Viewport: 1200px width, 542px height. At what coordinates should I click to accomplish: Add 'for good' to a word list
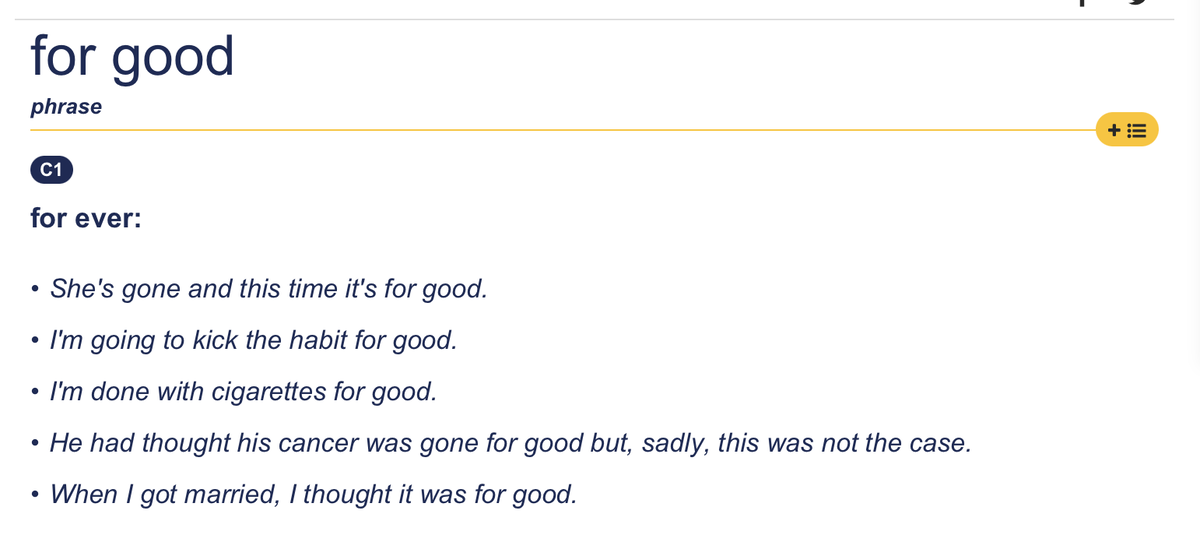[1127, 130]
